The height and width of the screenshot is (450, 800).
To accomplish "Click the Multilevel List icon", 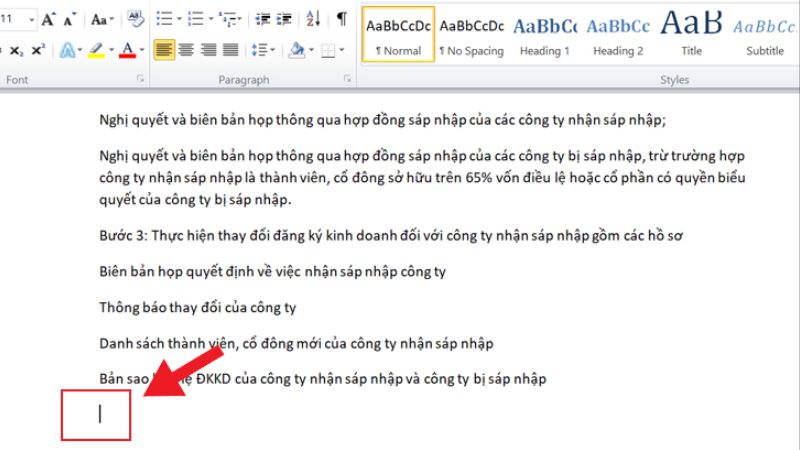I will point(227,19).
